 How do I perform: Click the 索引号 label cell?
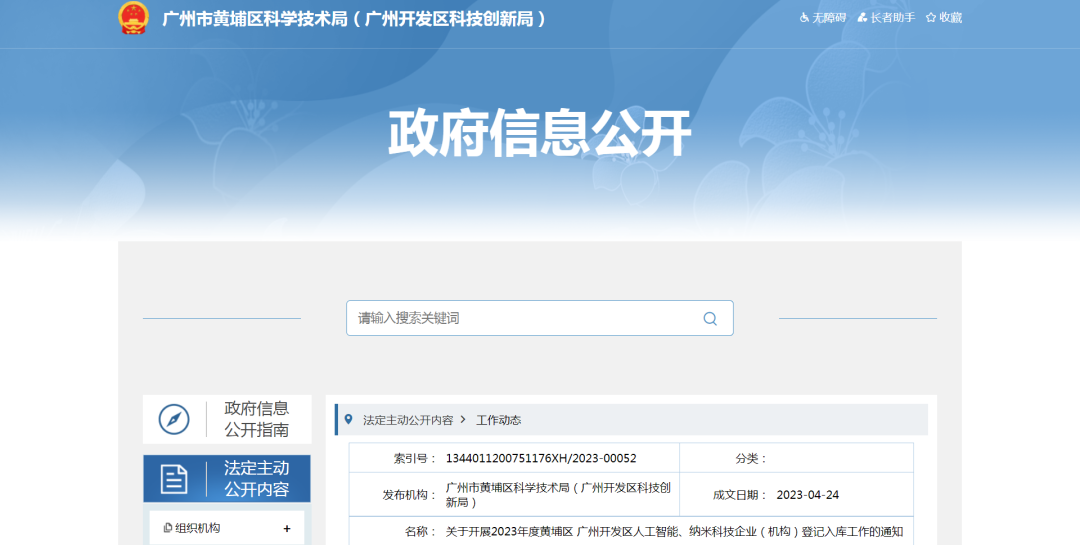click(415, 458)
